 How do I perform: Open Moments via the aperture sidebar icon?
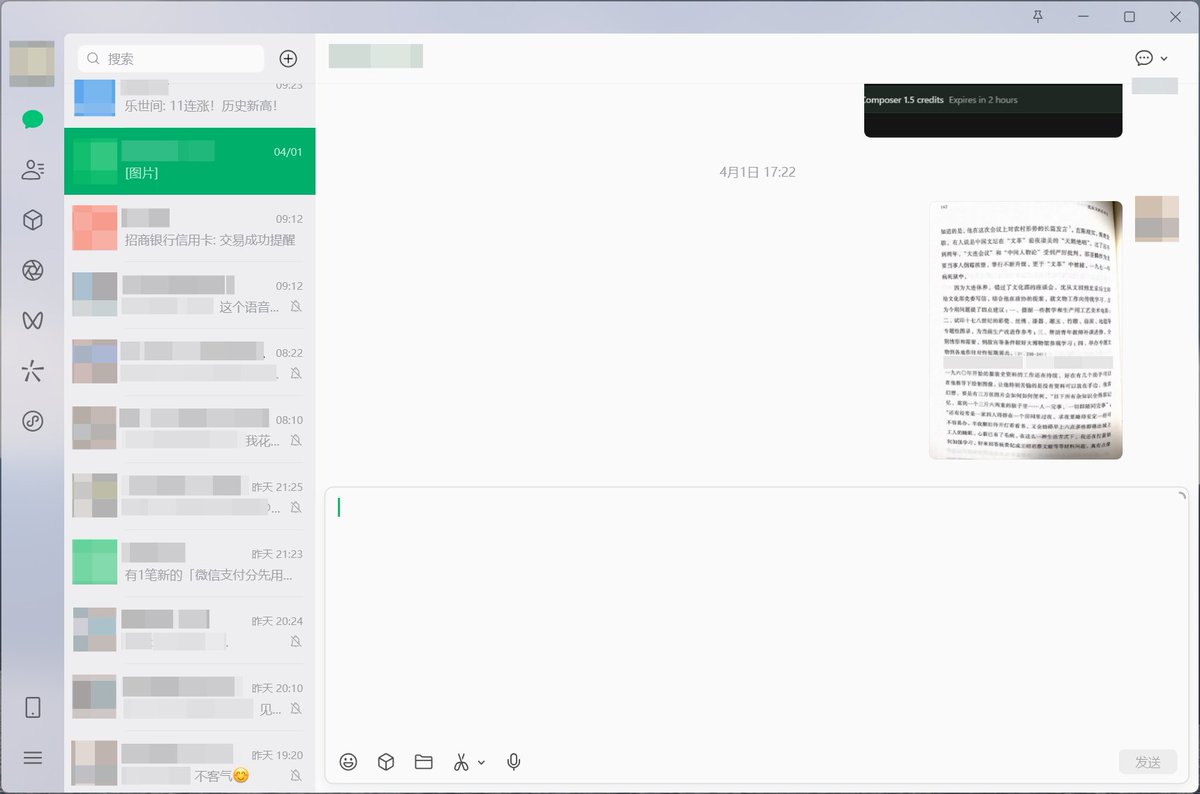coord(32,270)
